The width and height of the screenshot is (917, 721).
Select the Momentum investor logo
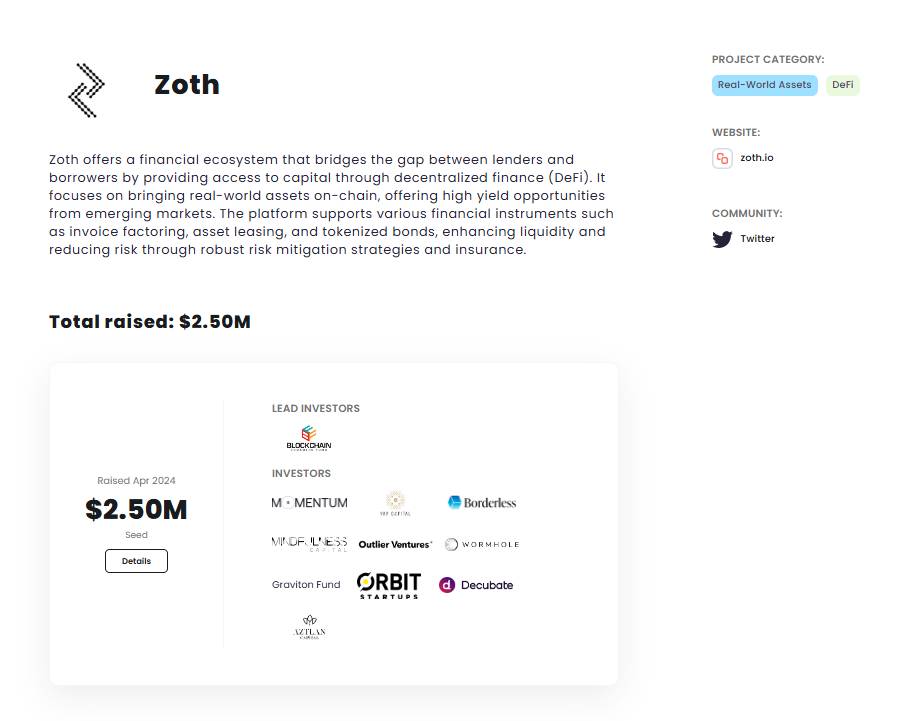(309, 503)
